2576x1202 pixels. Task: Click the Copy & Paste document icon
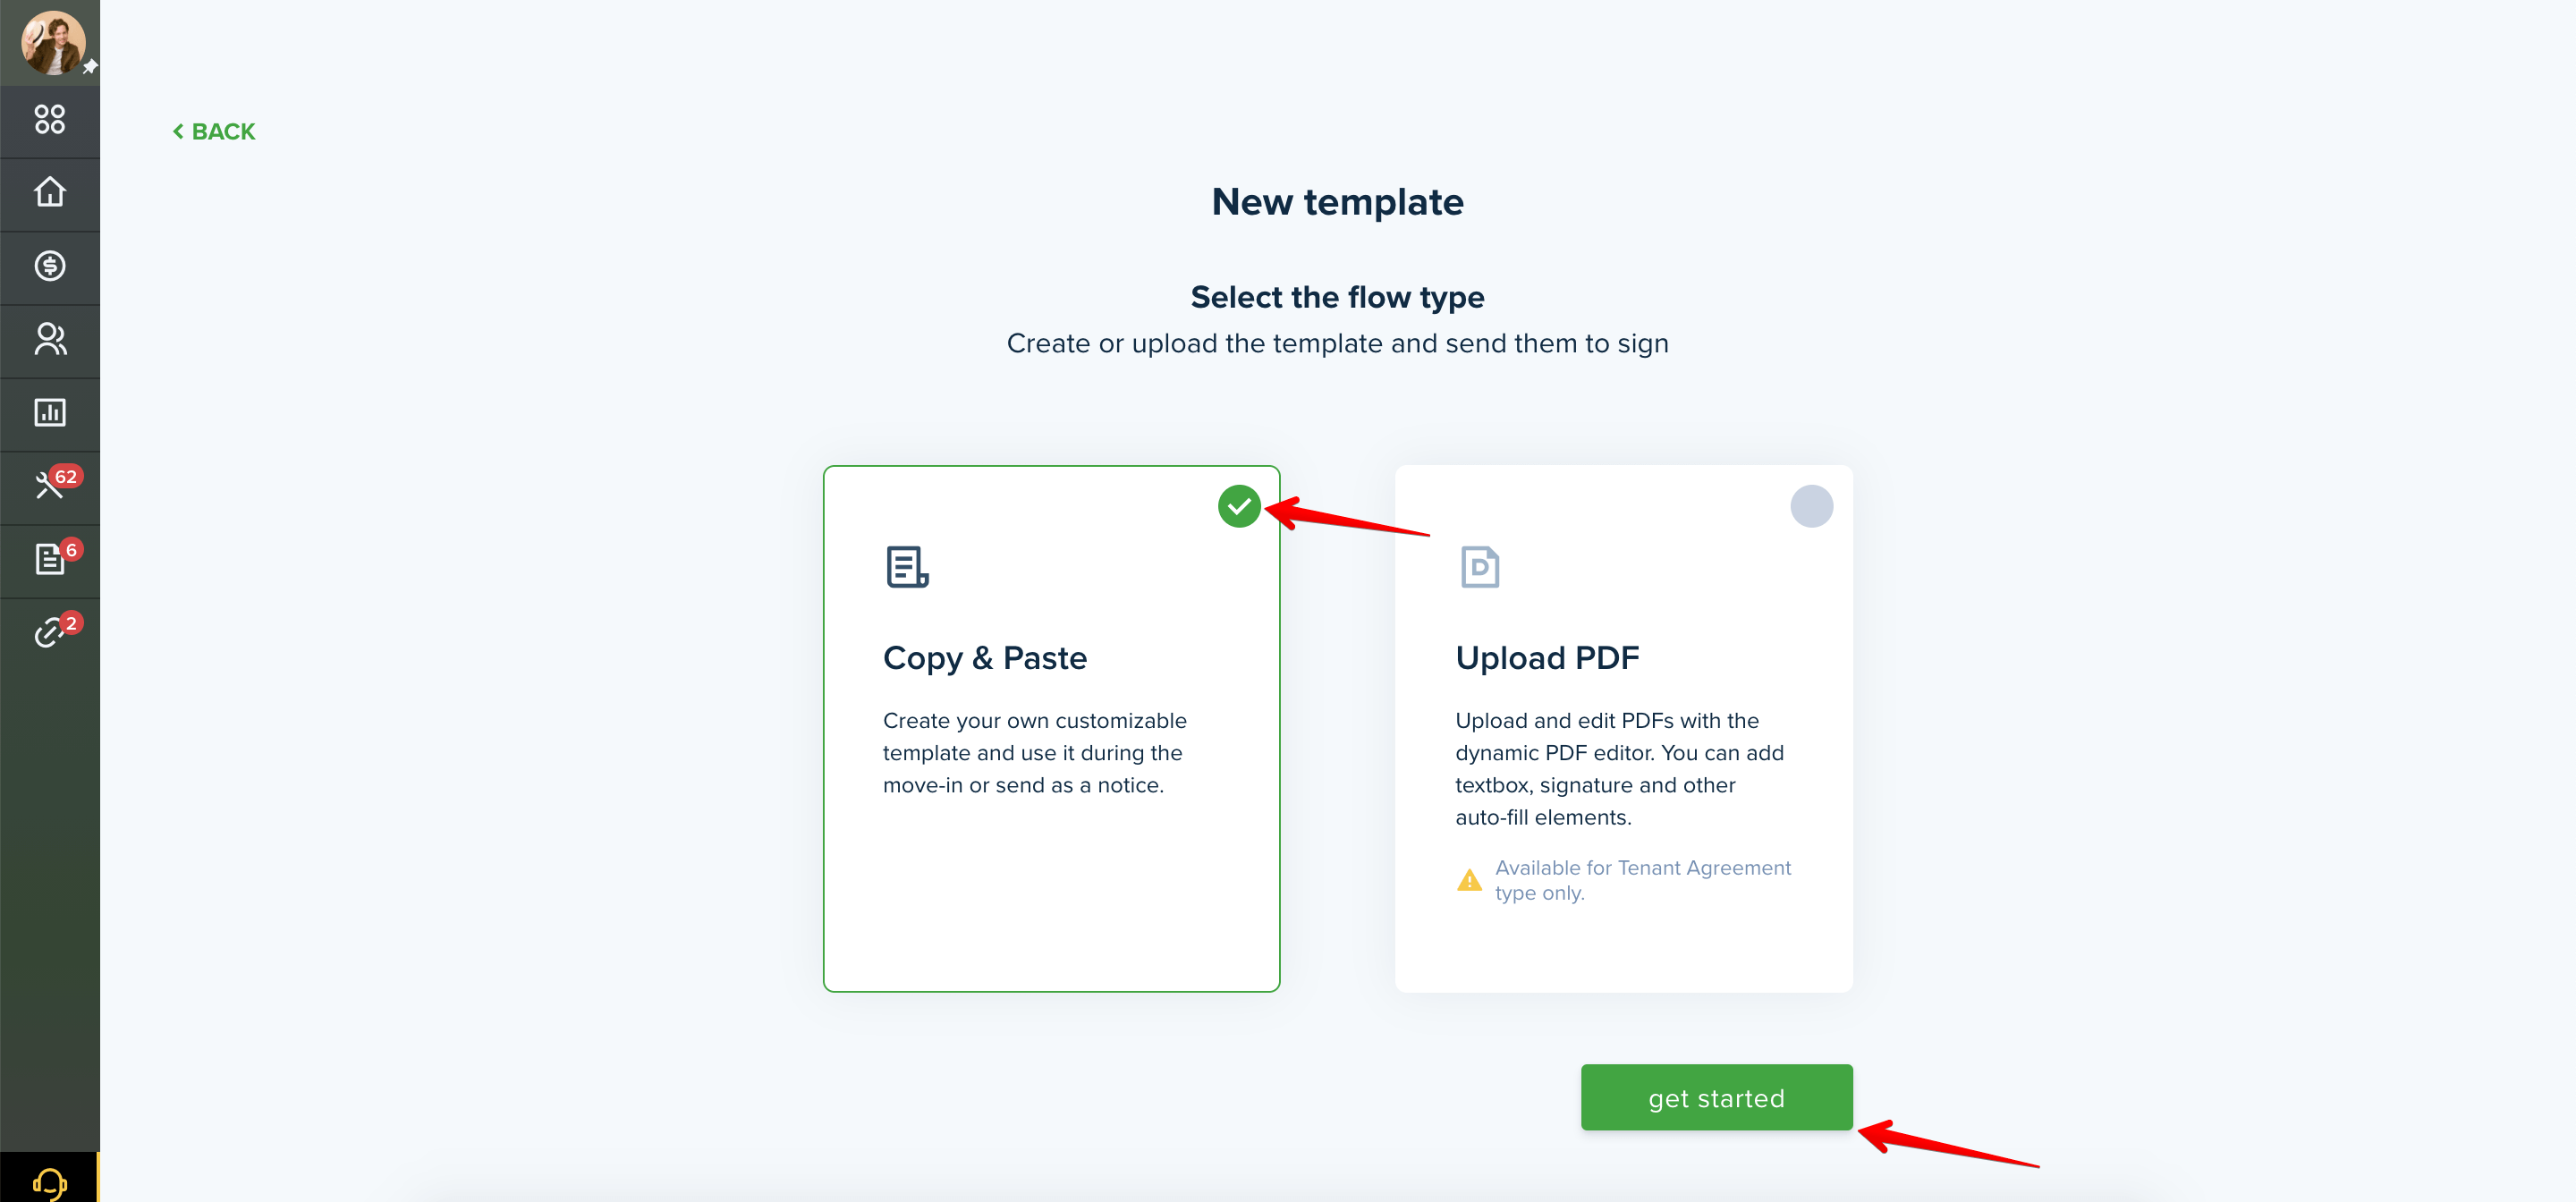coord(907,567)
